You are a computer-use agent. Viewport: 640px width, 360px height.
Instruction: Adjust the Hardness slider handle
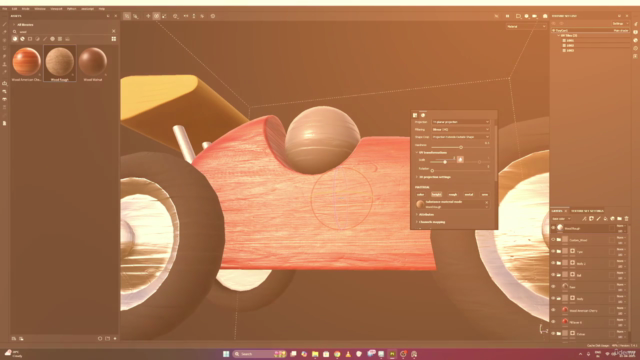tap(461, 147)
